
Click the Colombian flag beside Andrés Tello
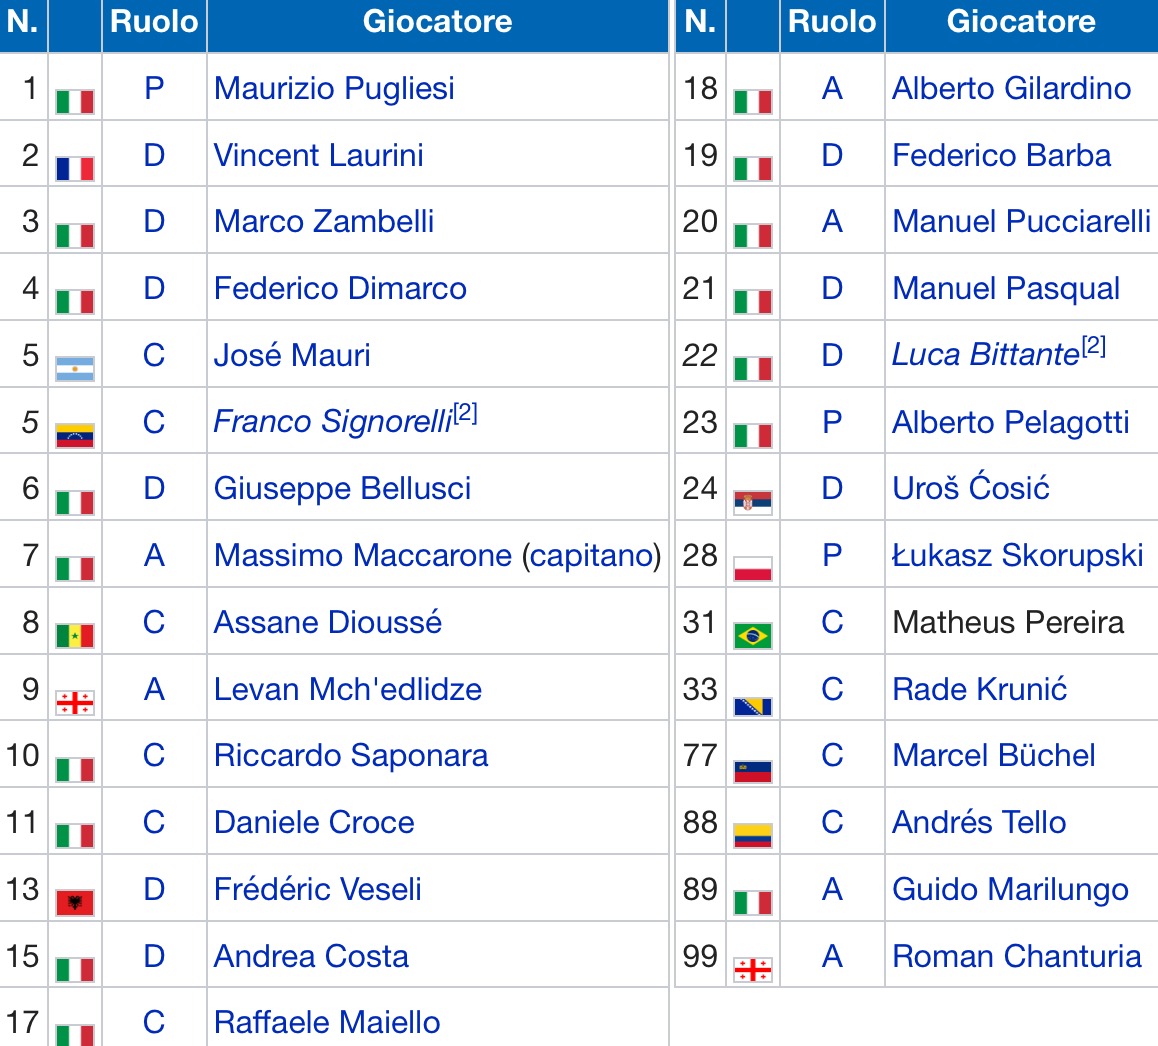[x=753, y=835]
